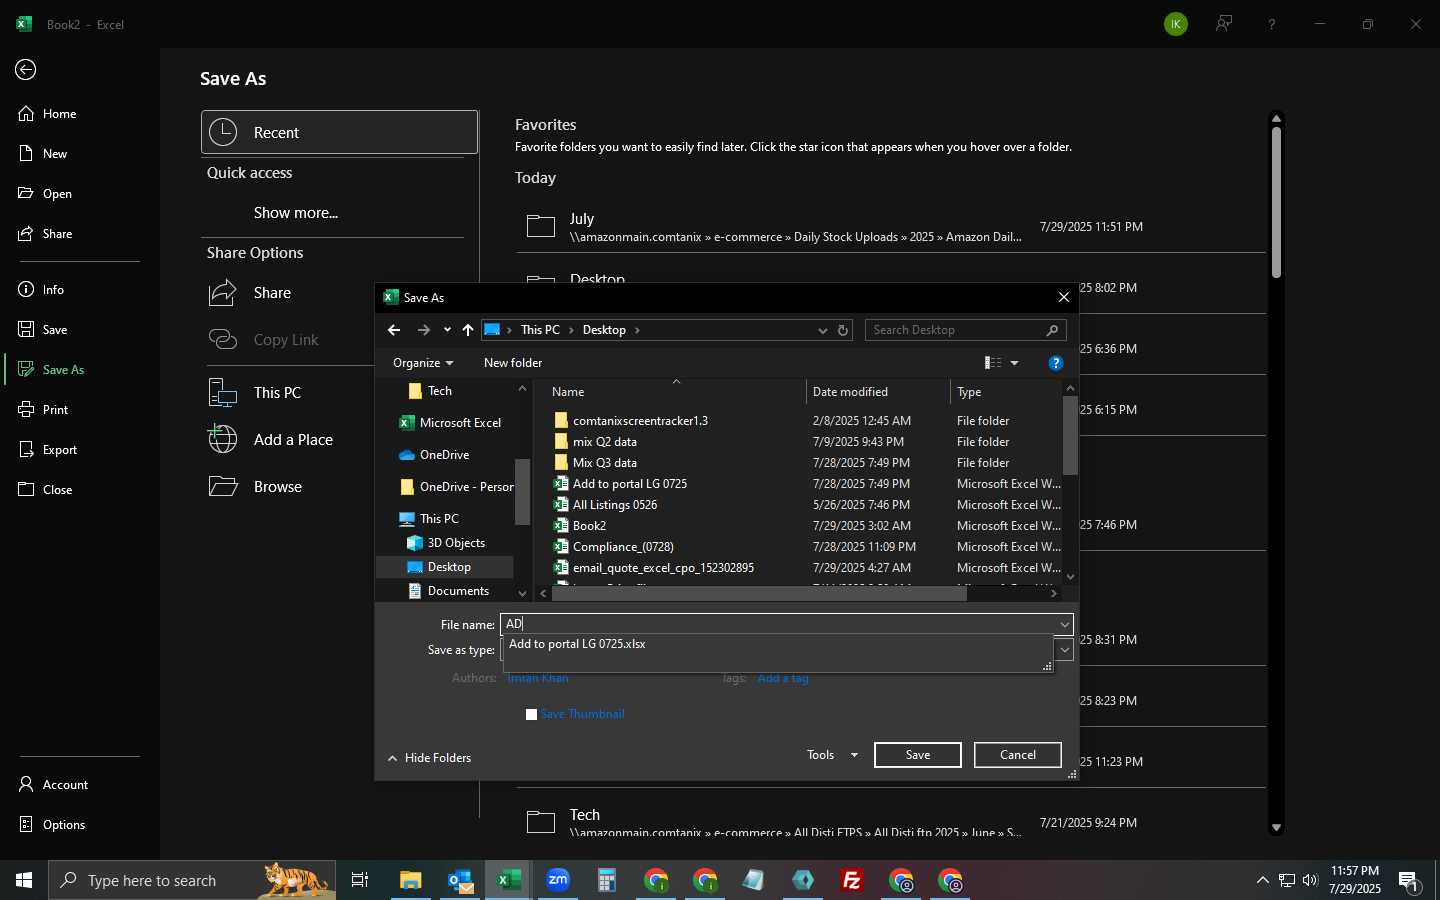1440x900 pixels.
Task: Click the Search Desktop field
Action: [x=965, y=330]
